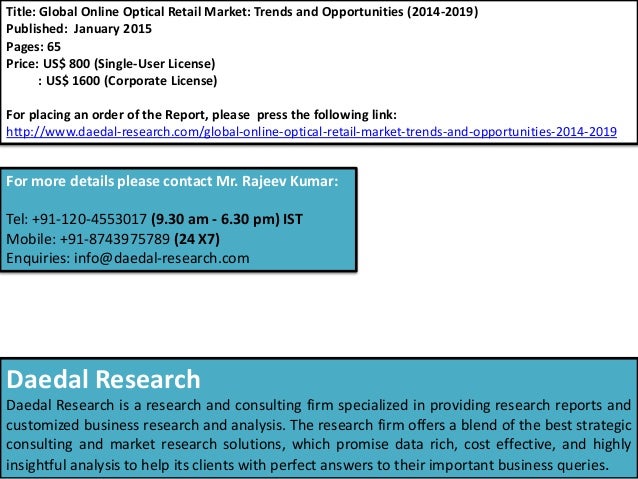Select the 'Pages: 65' text

tap(33, 47)
